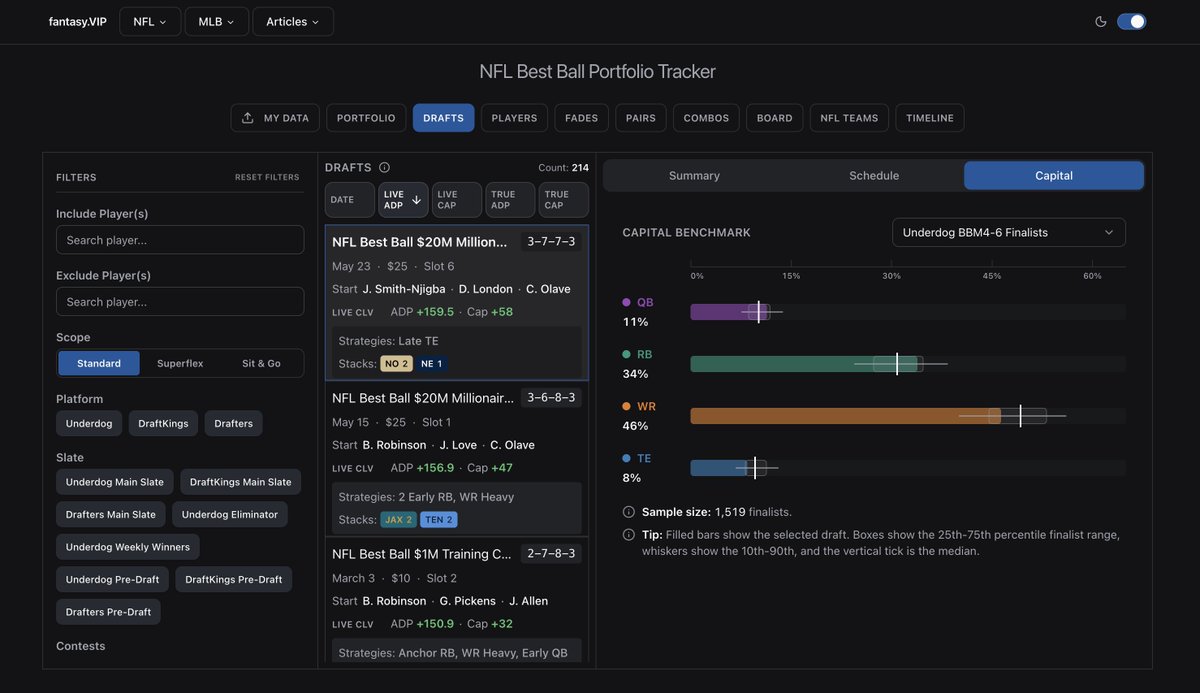Select the May 15 draft card
Image resolution: width=1200 pixels, height=693 pixels.
pos(457,459)
